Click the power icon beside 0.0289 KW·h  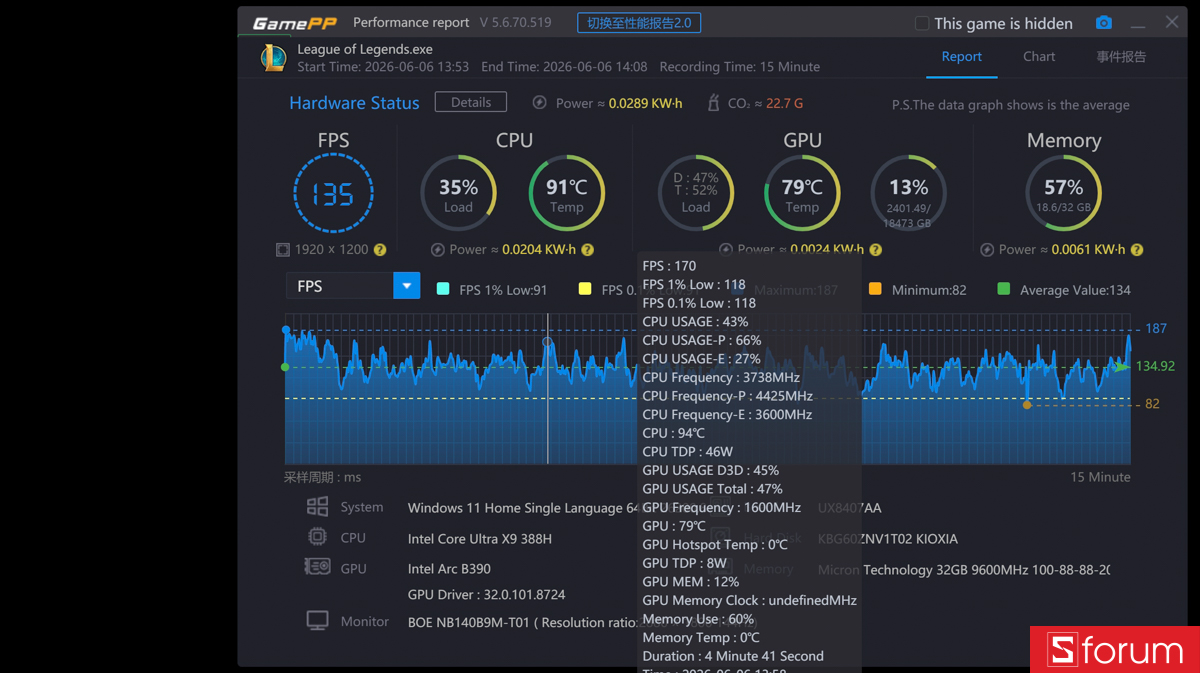540,102
